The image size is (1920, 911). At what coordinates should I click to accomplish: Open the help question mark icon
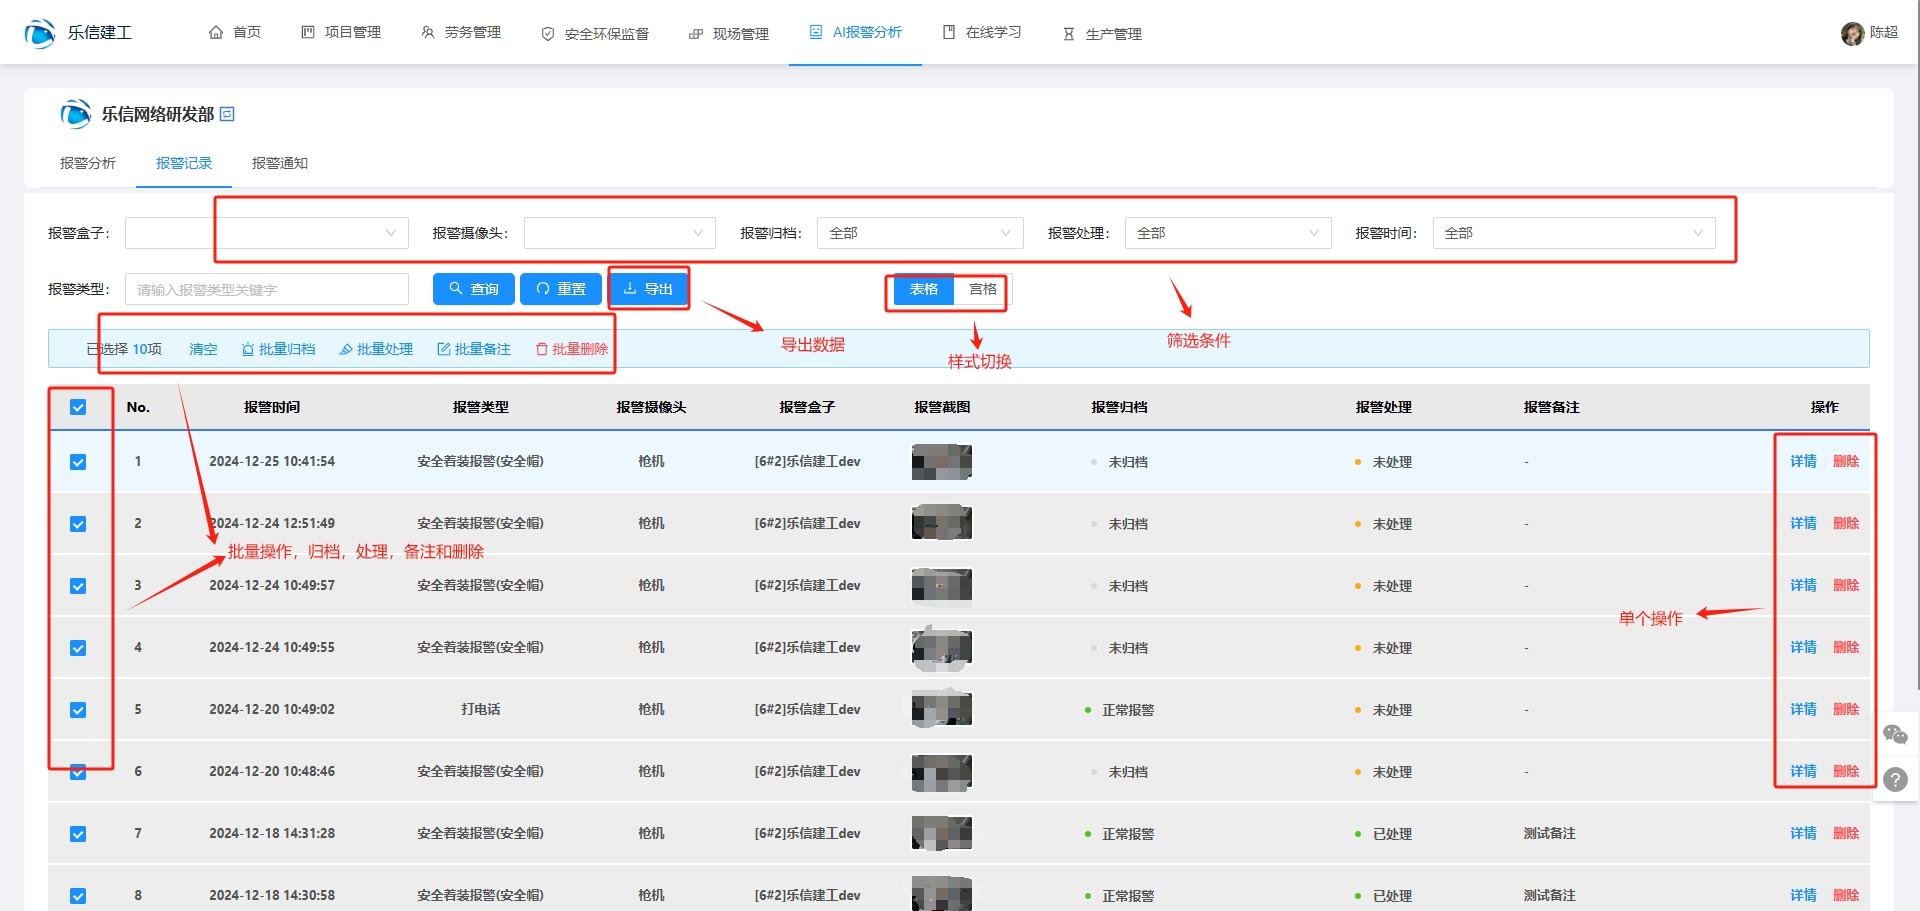(x=1895, y=780)
